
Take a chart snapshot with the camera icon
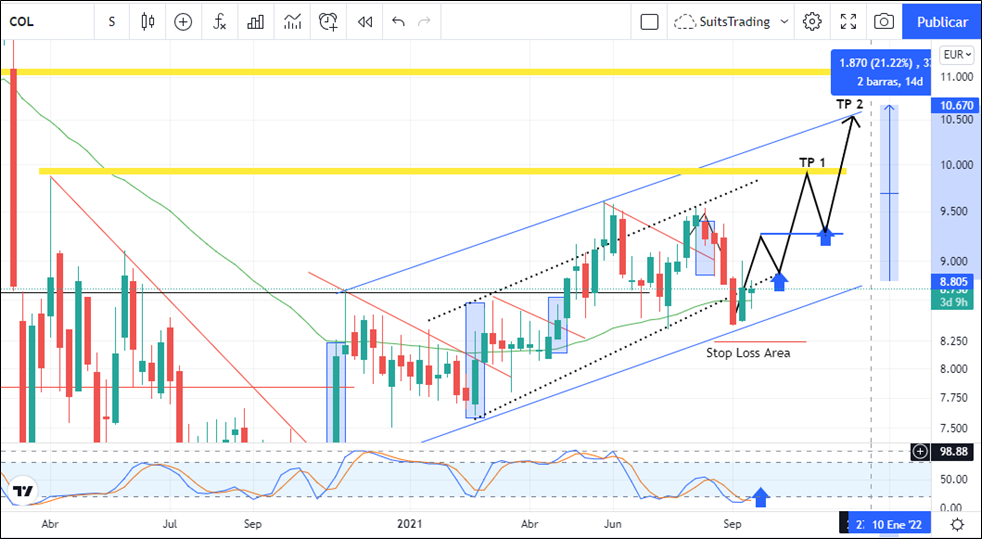[x=884, y=21]
